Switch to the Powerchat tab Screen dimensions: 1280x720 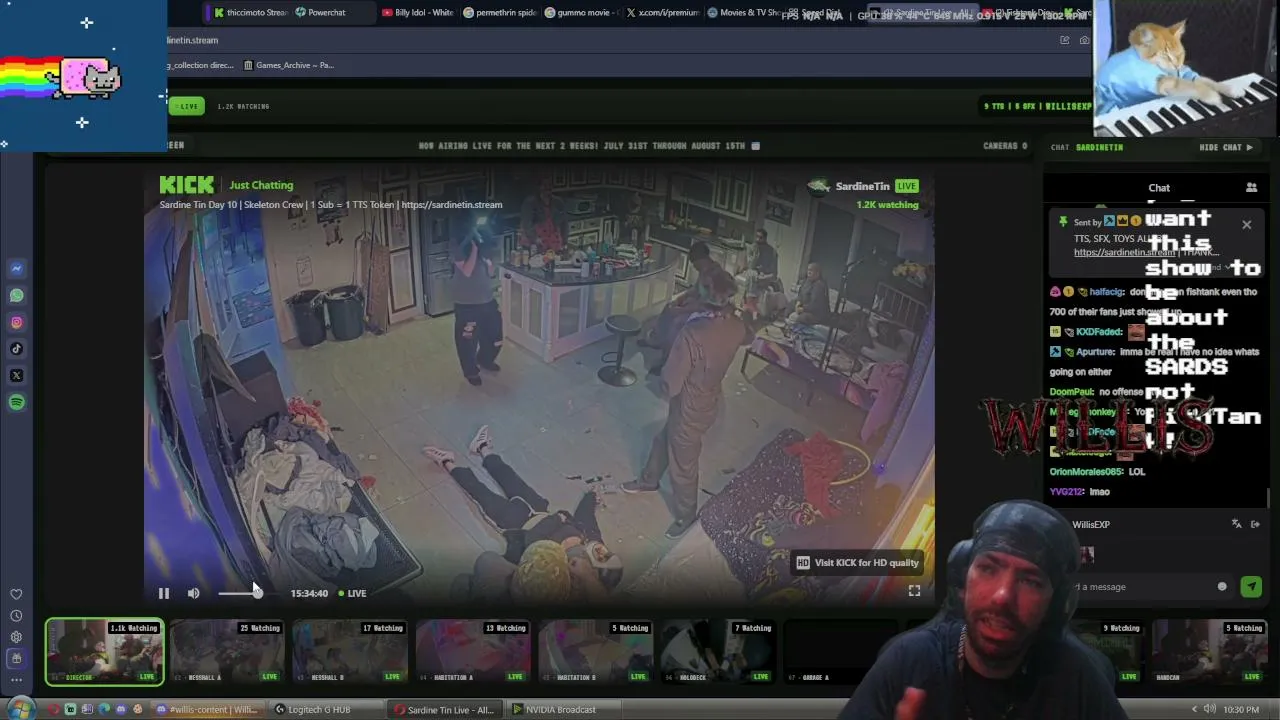[x=334, y=12]
